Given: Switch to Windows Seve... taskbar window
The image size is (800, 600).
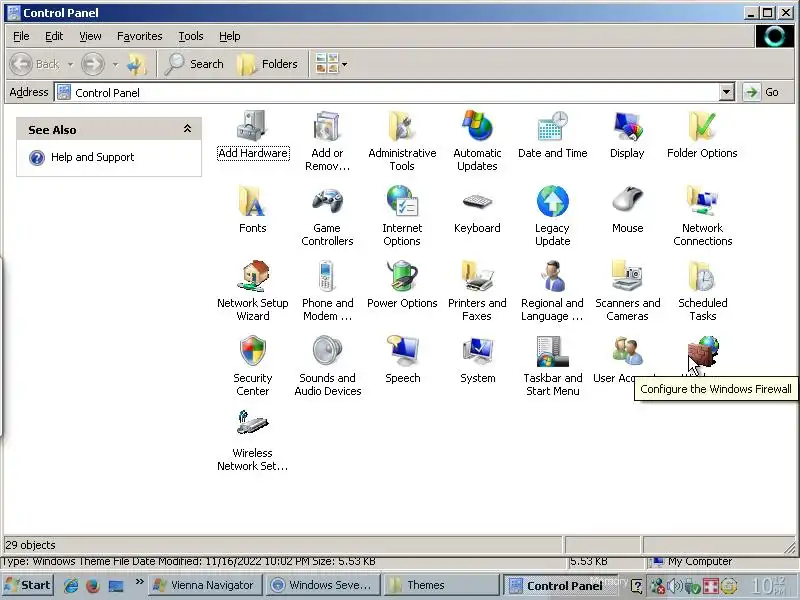Looking at the screenshot, I should click(x=323, y=585).
